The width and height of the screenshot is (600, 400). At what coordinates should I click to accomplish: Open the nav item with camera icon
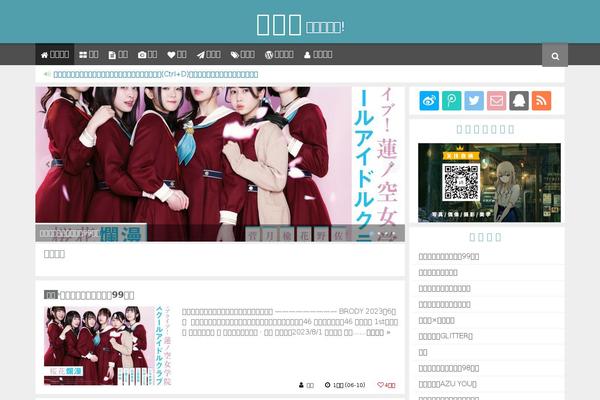click(147, 54)
